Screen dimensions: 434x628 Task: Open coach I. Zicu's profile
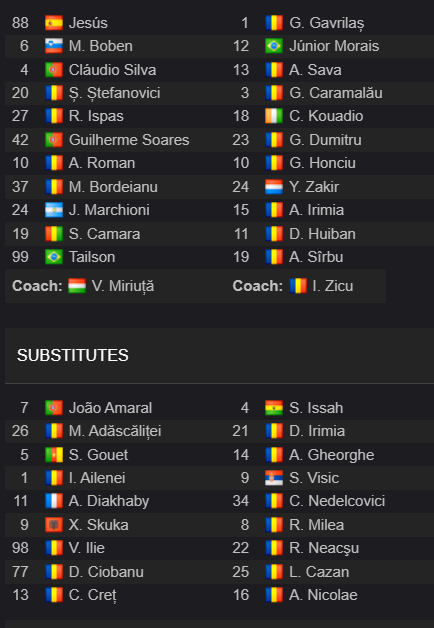[x=333, y=286]
